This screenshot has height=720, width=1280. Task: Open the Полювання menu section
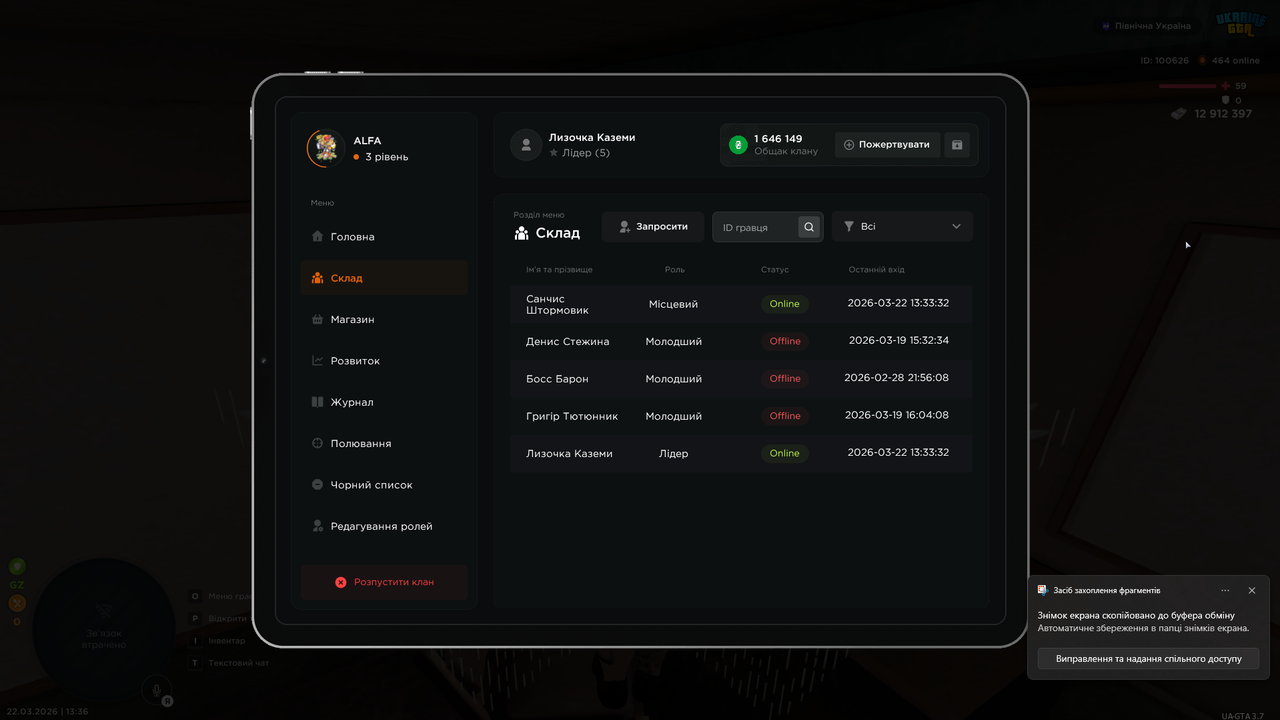(384, 443)
